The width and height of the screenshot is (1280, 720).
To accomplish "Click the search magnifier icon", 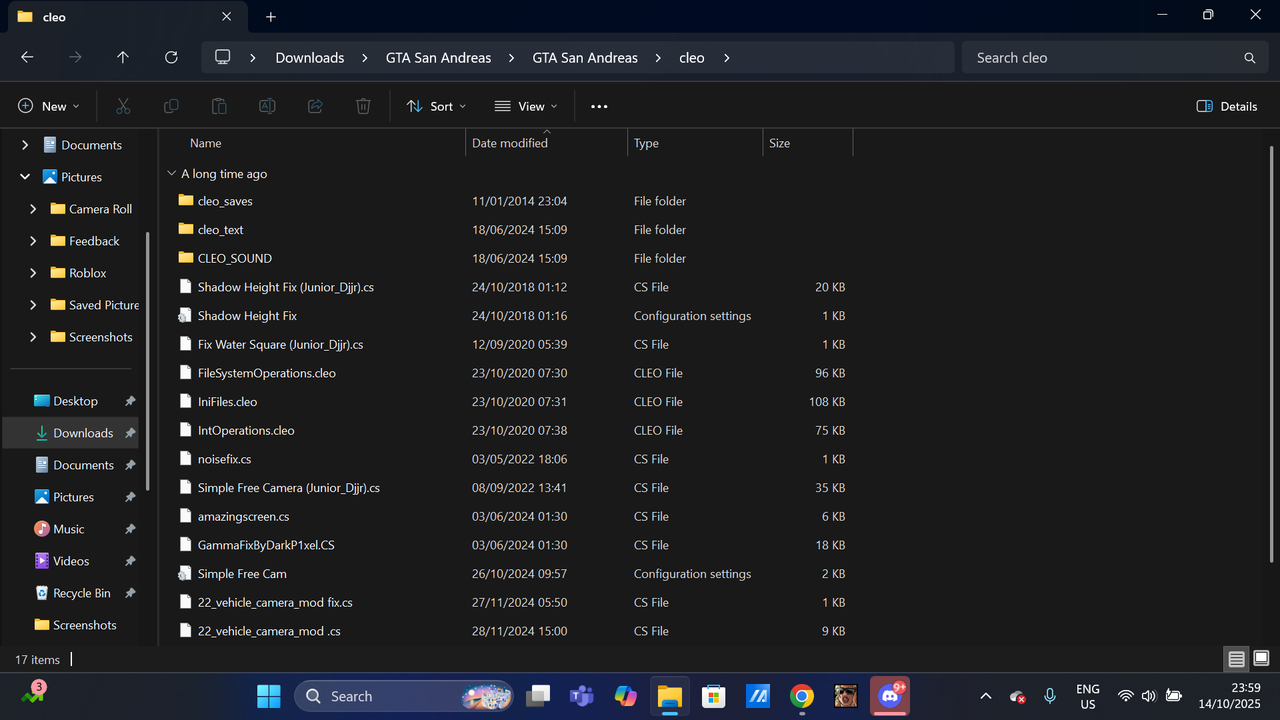I will coord(1249,58).
